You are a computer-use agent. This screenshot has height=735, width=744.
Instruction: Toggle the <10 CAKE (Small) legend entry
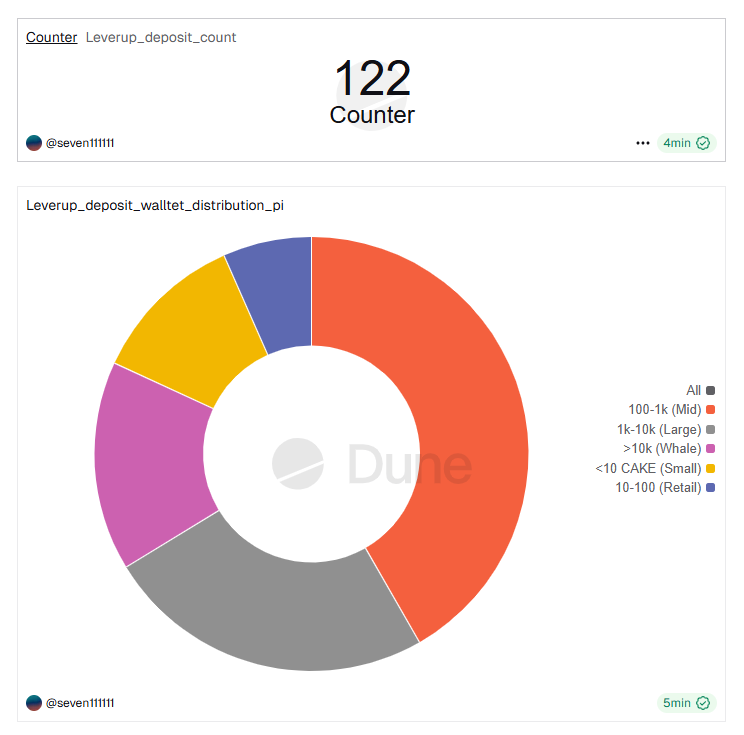click(x=655, y=468)
